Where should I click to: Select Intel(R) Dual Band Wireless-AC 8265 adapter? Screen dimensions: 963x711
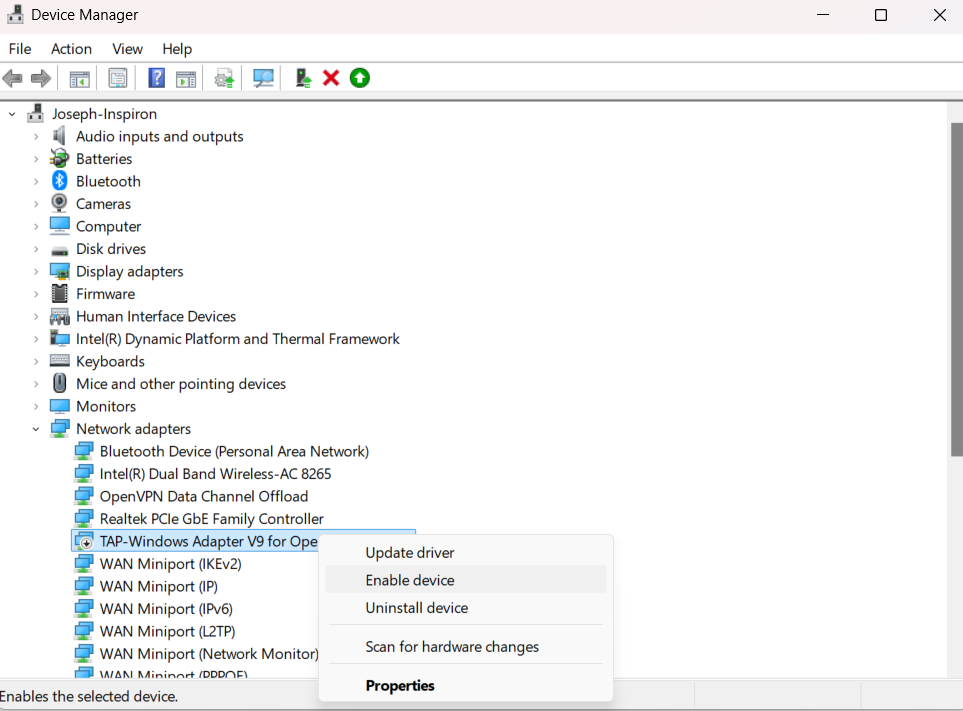point(215,474)
